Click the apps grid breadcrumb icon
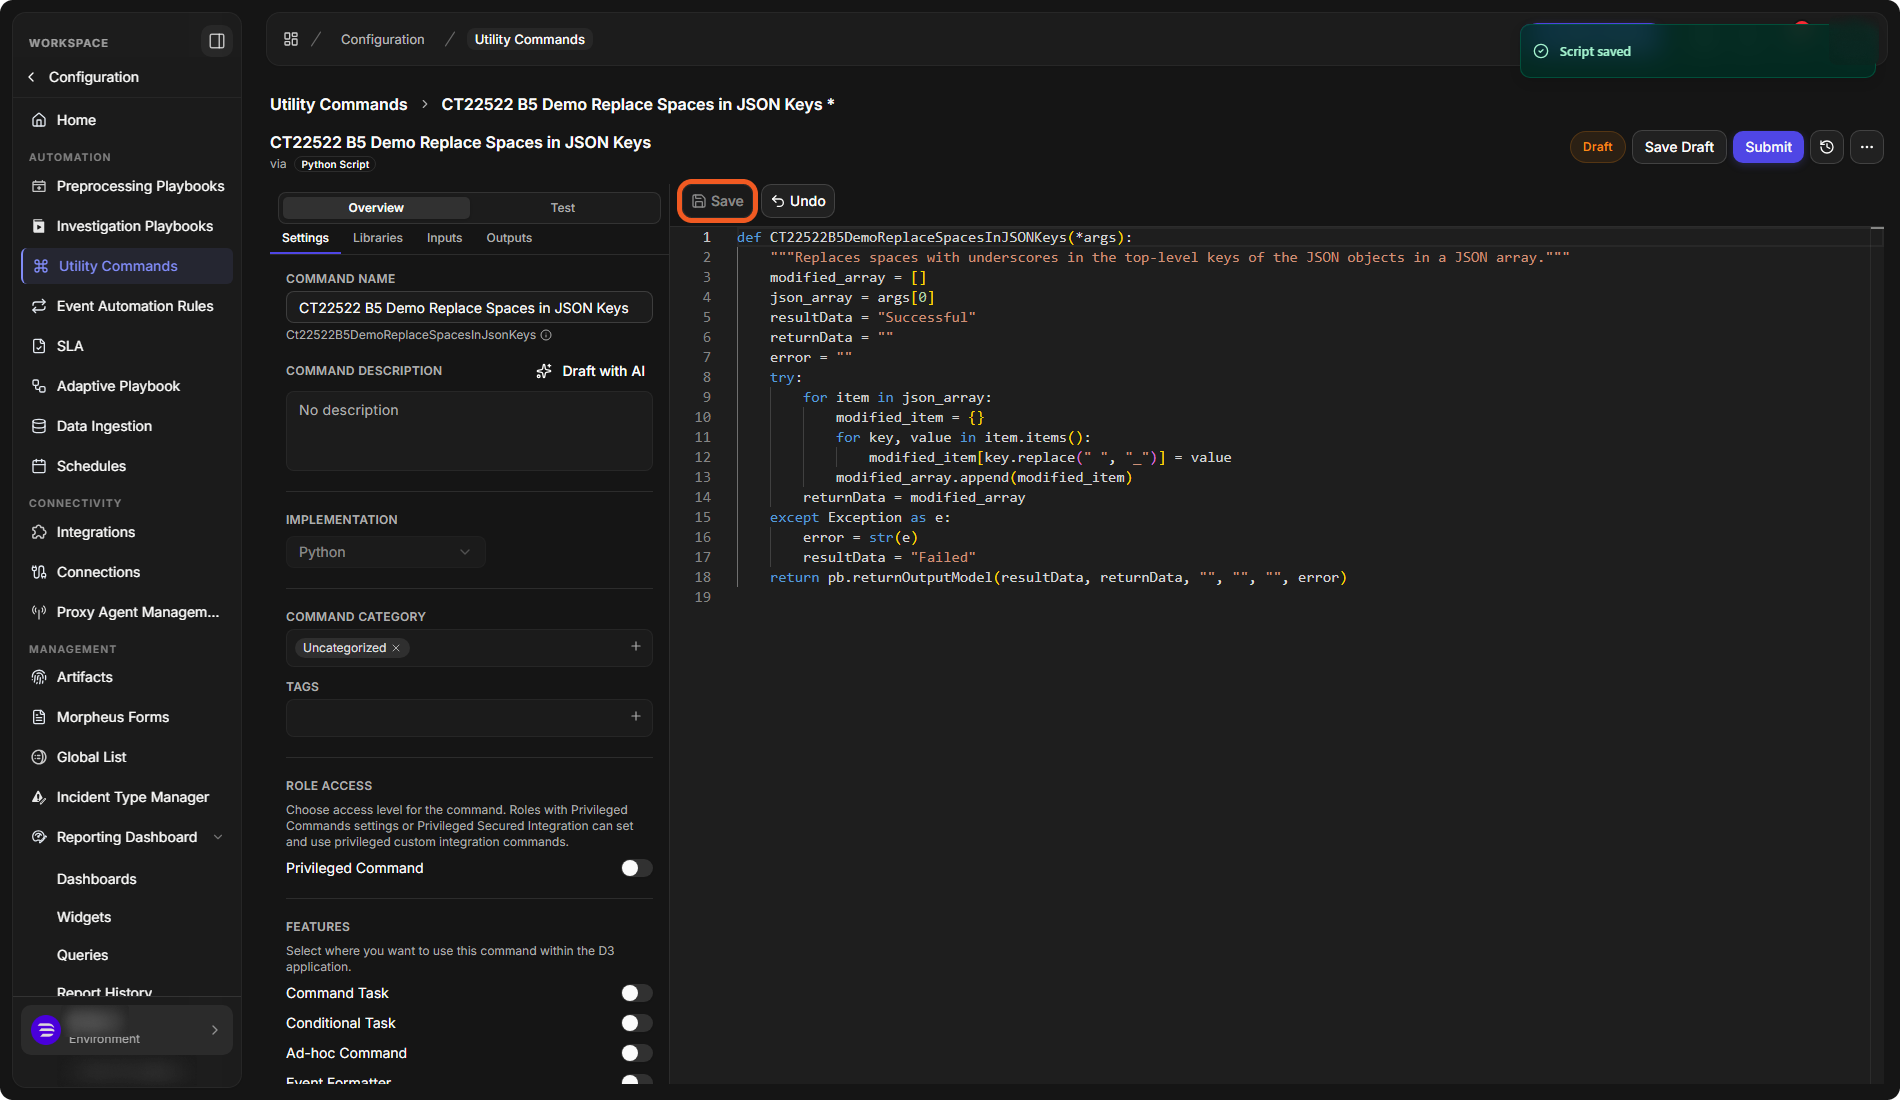Screen dimensions: 1900x1100 click(291, 39)
